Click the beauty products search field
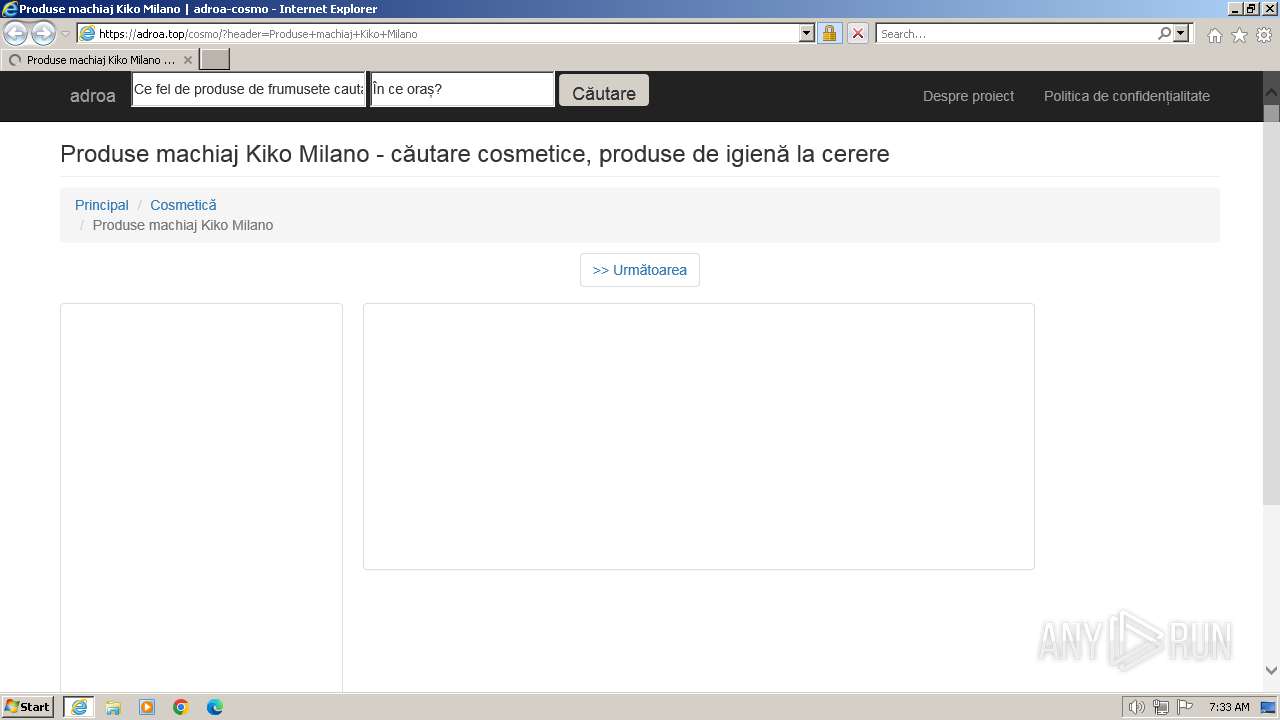1280x720 pixels. pos(249,89)
